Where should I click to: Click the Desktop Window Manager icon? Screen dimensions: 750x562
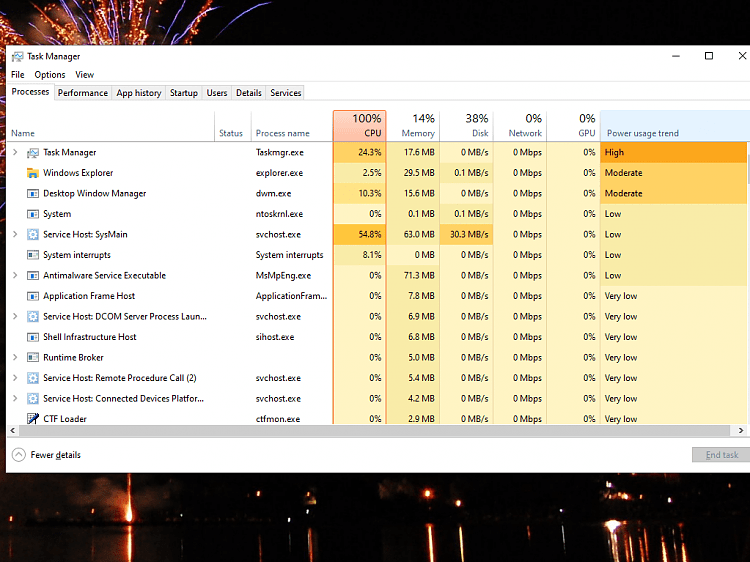pyautogui.click(x=33, y=194)
